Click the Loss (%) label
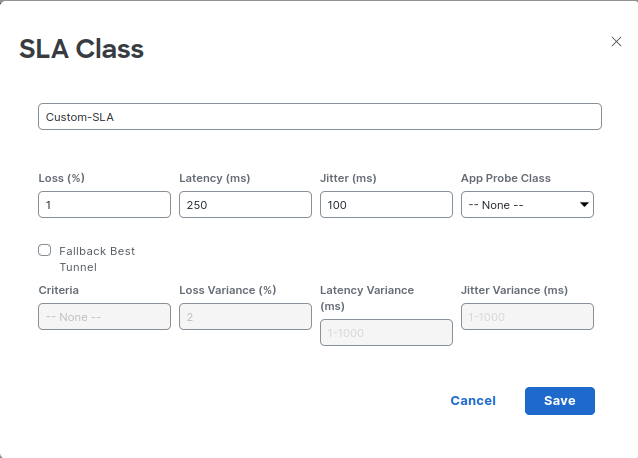This screenshot has width=638, height=458. [61, 178]
